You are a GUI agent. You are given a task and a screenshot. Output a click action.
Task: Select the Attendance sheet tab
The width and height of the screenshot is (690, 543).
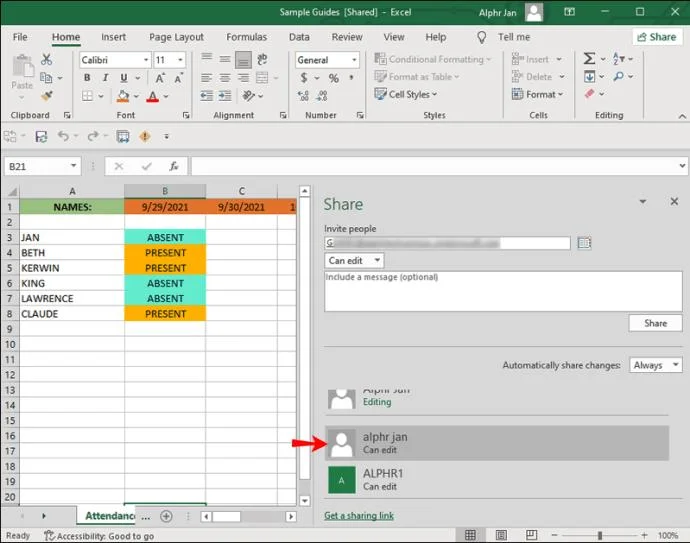(110, 516)
